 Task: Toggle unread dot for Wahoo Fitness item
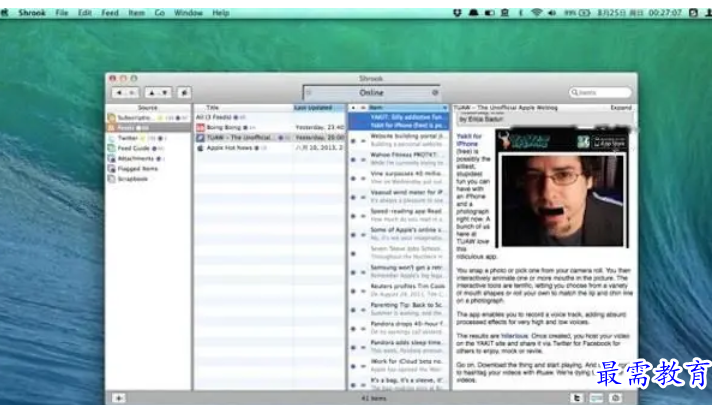click(353, 159)
